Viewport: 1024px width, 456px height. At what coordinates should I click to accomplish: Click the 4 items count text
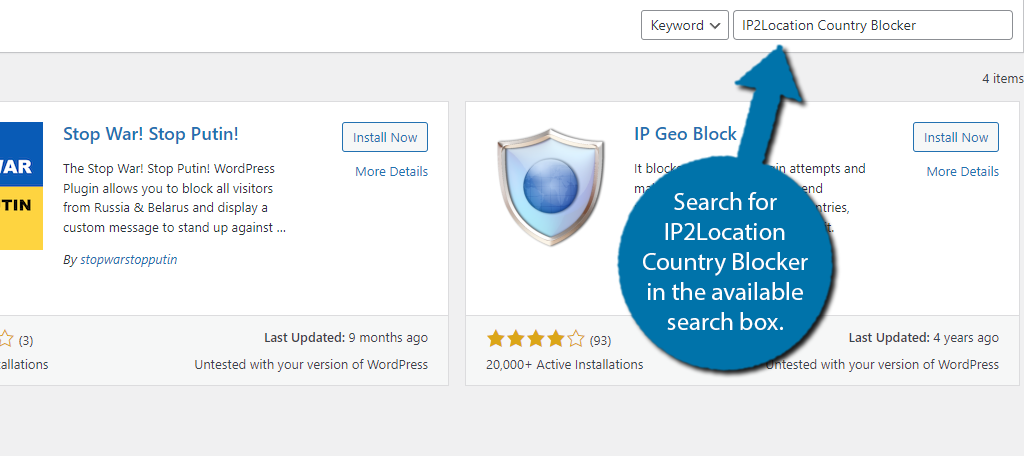[1002, 78]
